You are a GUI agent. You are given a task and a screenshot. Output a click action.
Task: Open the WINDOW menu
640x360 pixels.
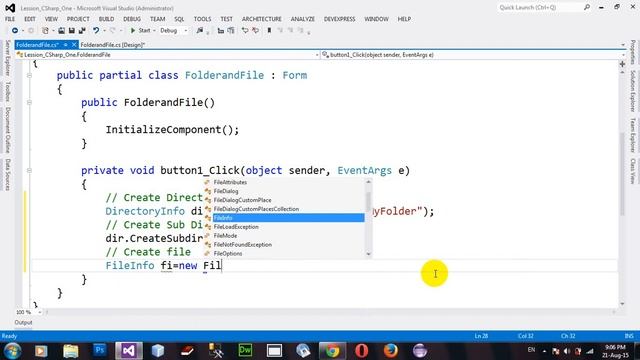tap(376, 19)
